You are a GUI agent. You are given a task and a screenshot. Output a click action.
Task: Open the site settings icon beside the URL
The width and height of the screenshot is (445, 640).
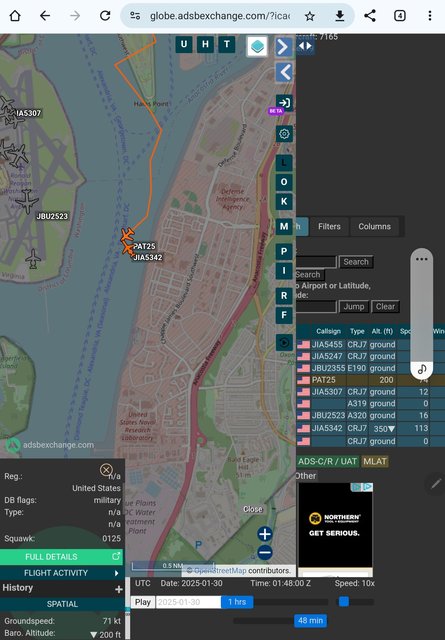(135, 16)
